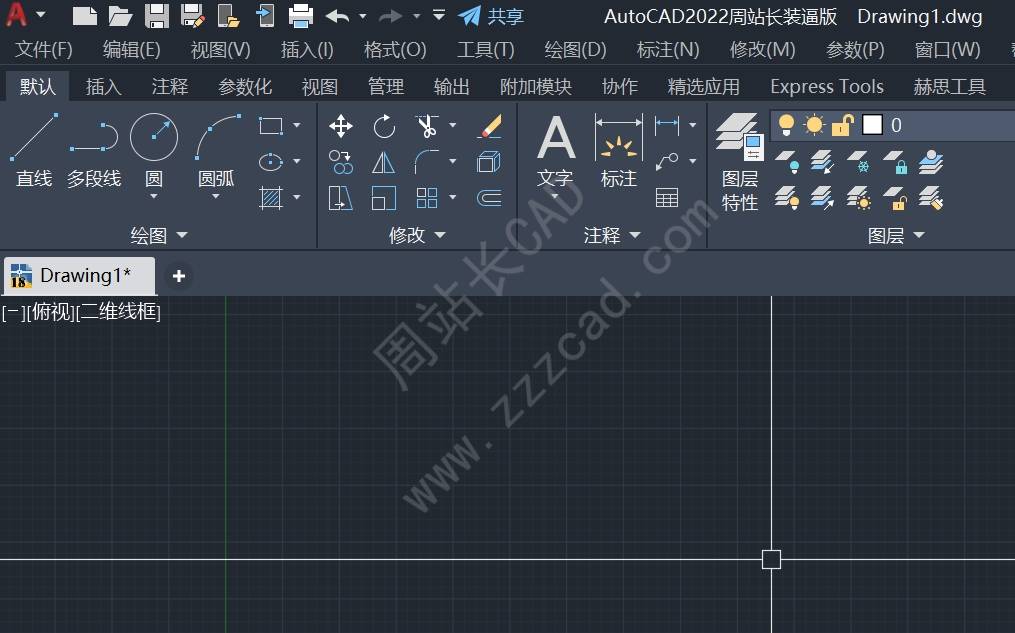Select the Scale tool
Viewport: 1015px width, 633px height.
point(384,198)
